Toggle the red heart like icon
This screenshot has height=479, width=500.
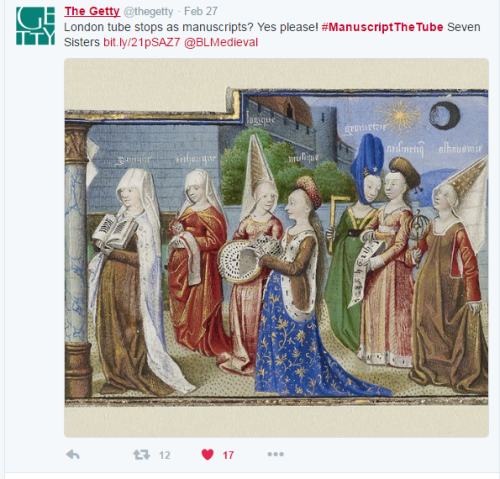click(x=207, y=455)
